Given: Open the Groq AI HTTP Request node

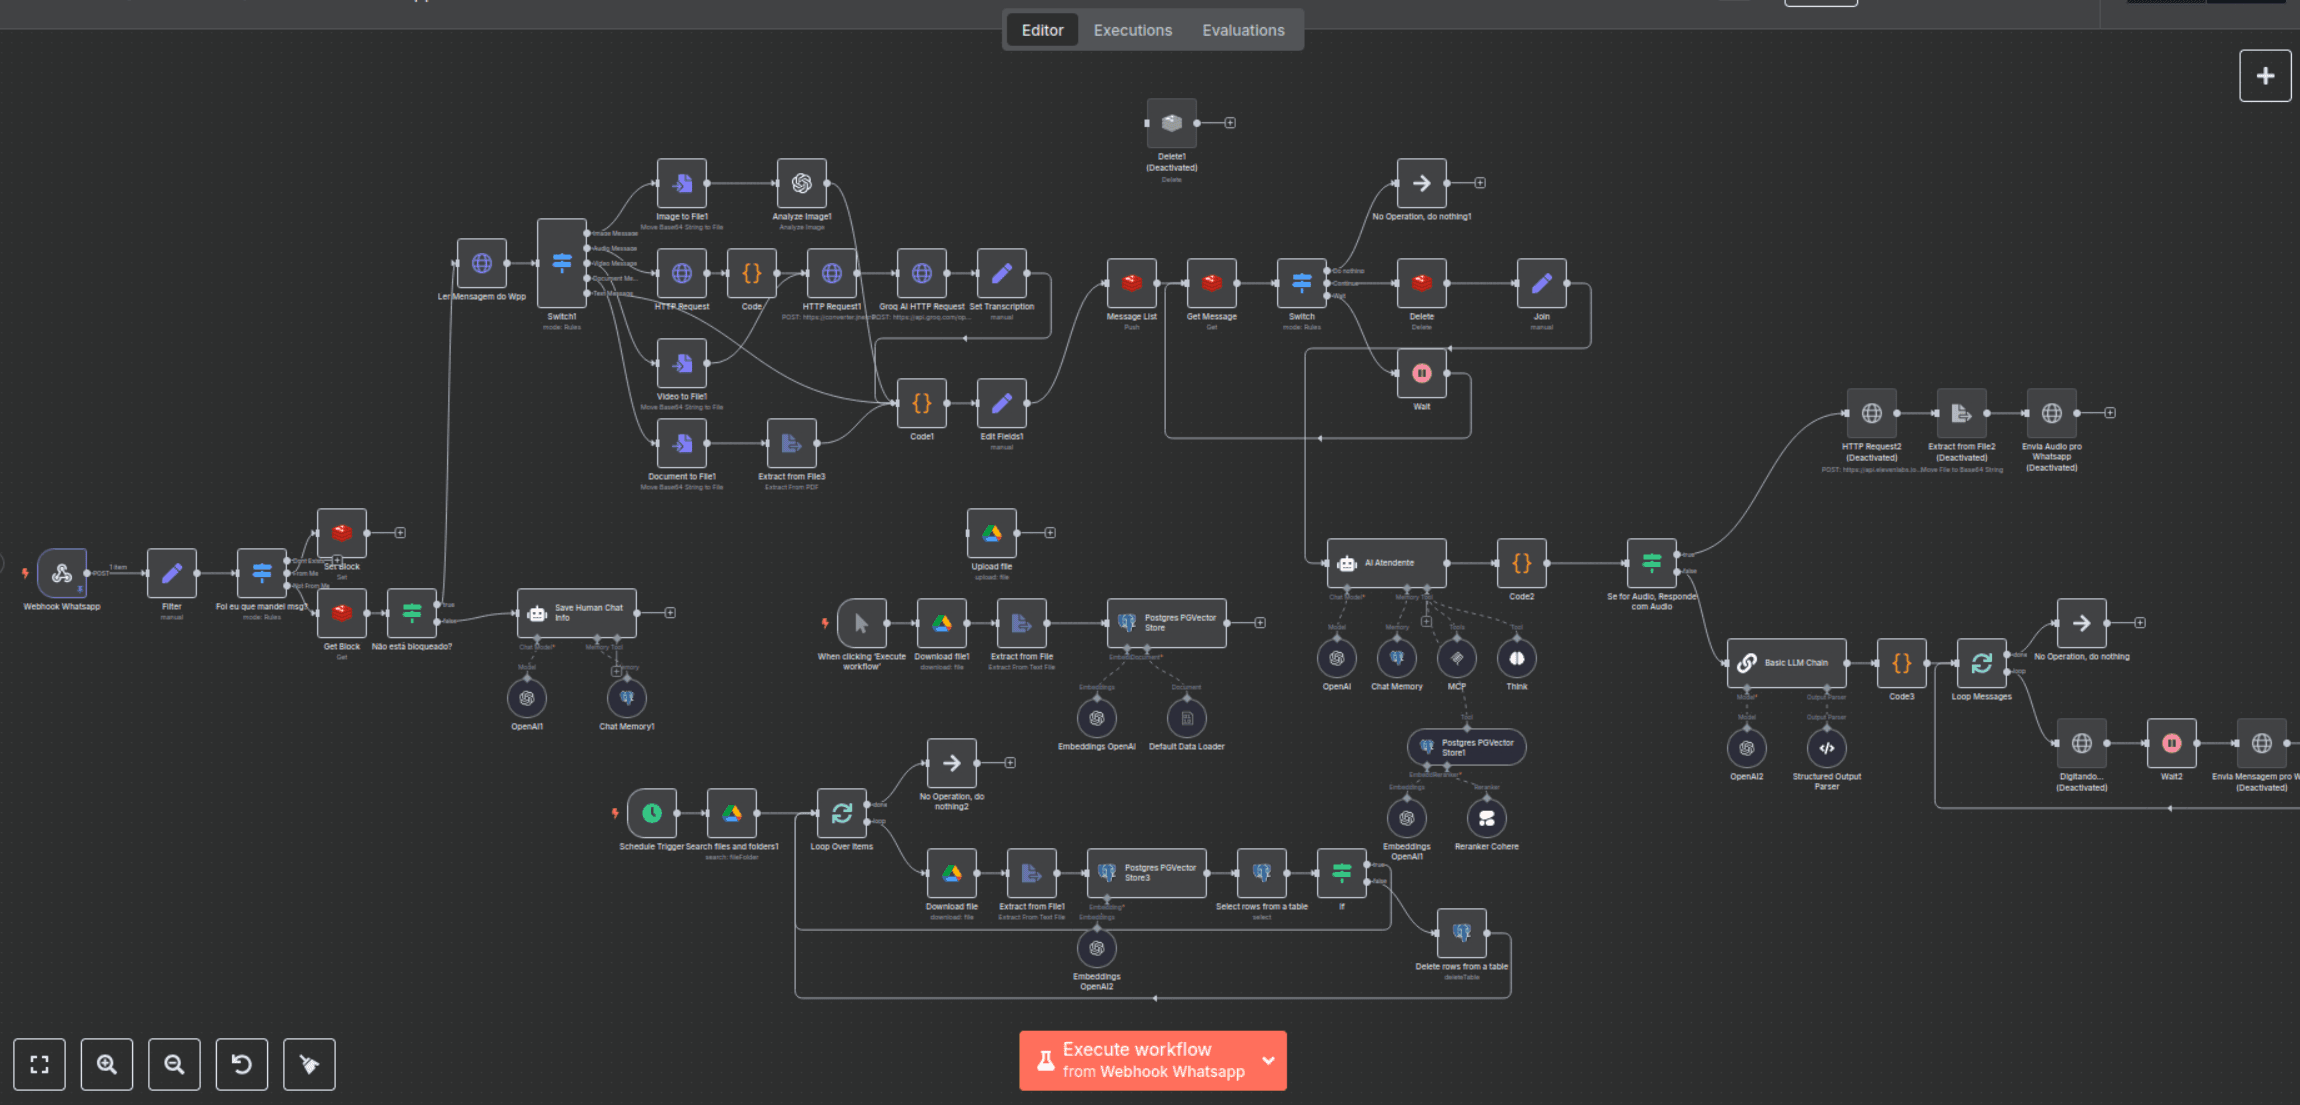Looking at the screenshot, I should [922, 273].
